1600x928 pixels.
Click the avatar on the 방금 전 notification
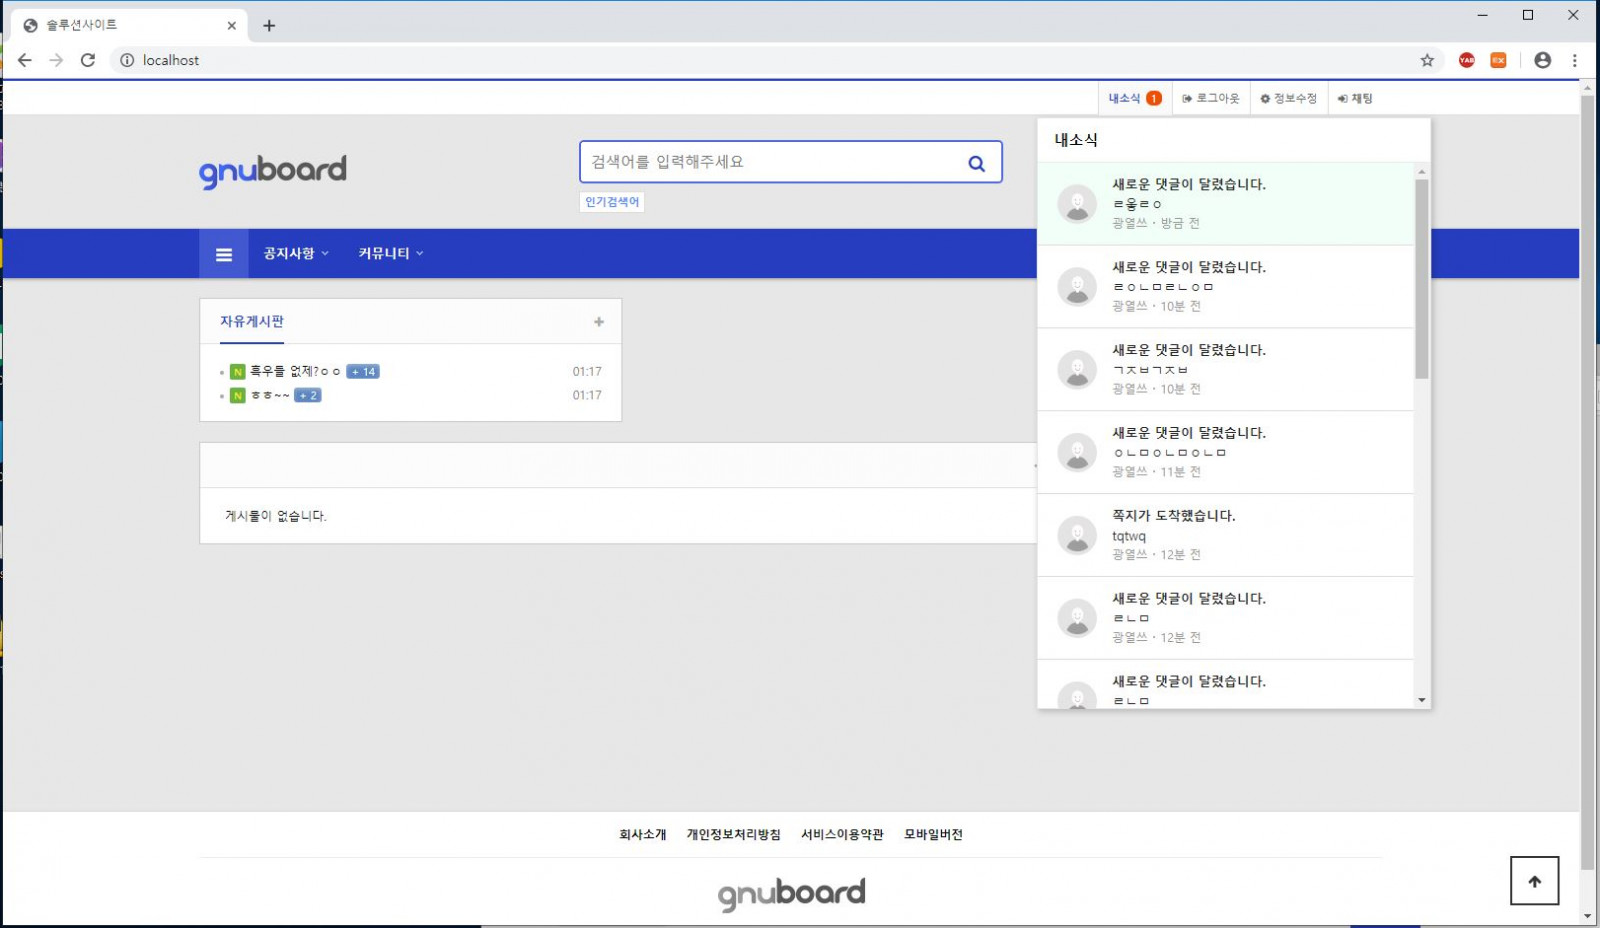[x=1077, y=204]
